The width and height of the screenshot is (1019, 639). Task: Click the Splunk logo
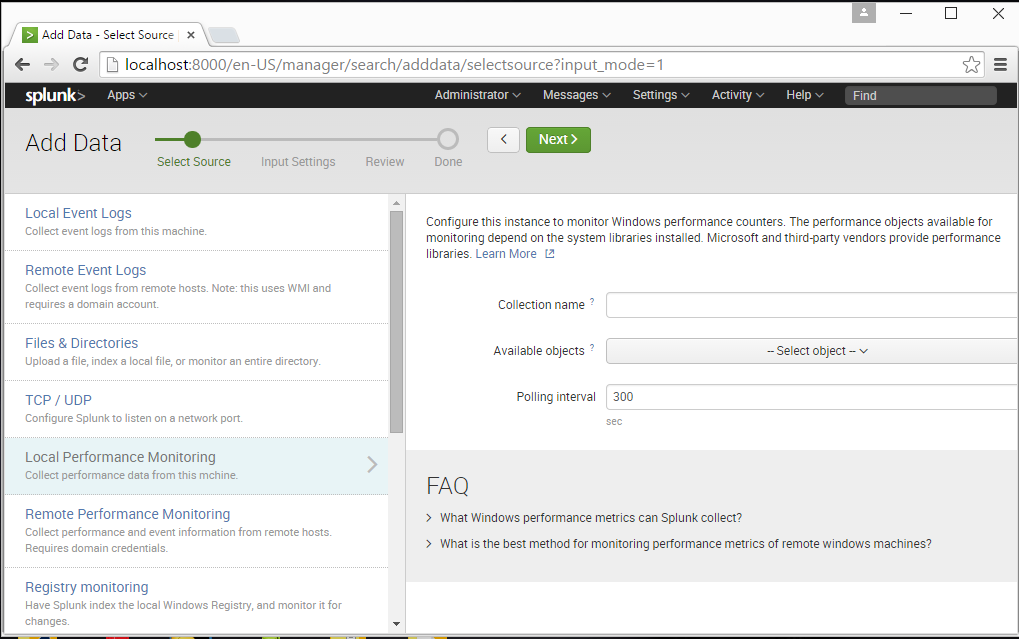click(55, 96)
